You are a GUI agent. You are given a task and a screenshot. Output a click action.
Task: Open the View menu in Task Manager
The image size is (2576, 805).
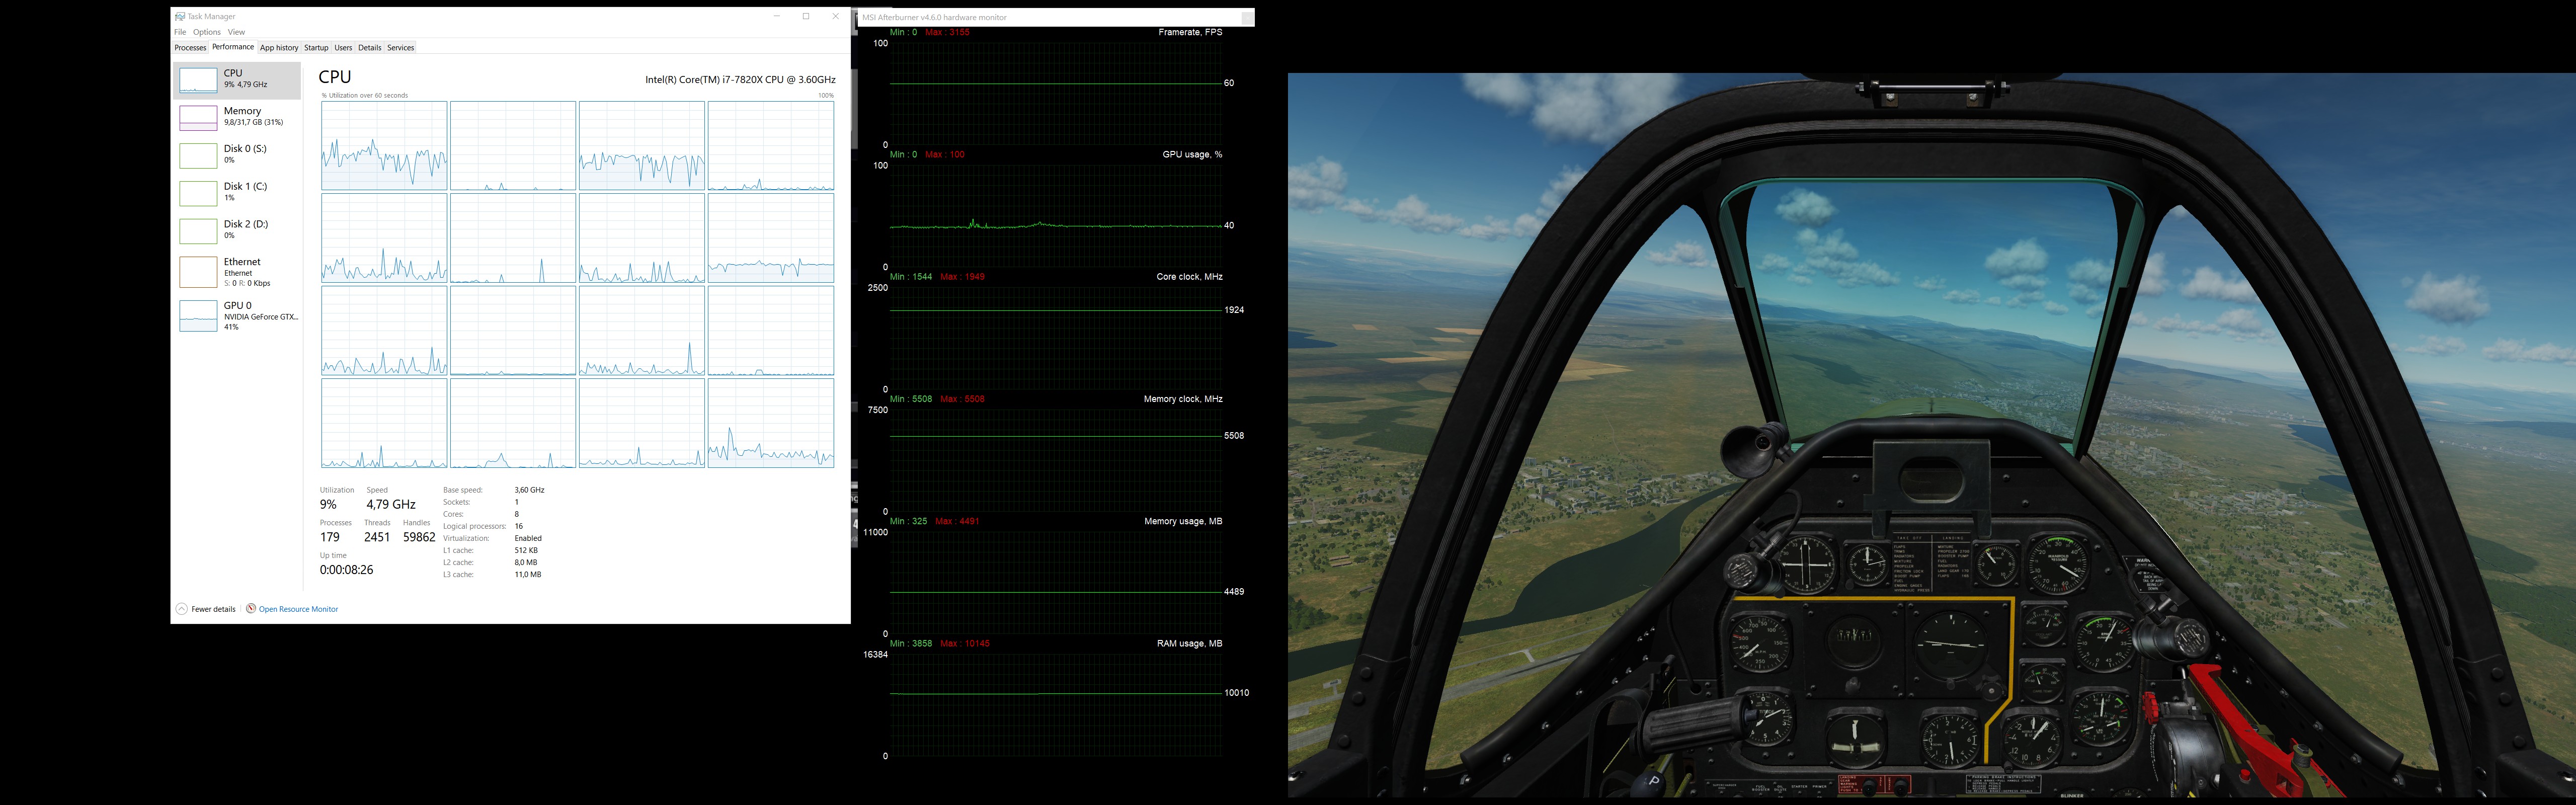[236, 32]
